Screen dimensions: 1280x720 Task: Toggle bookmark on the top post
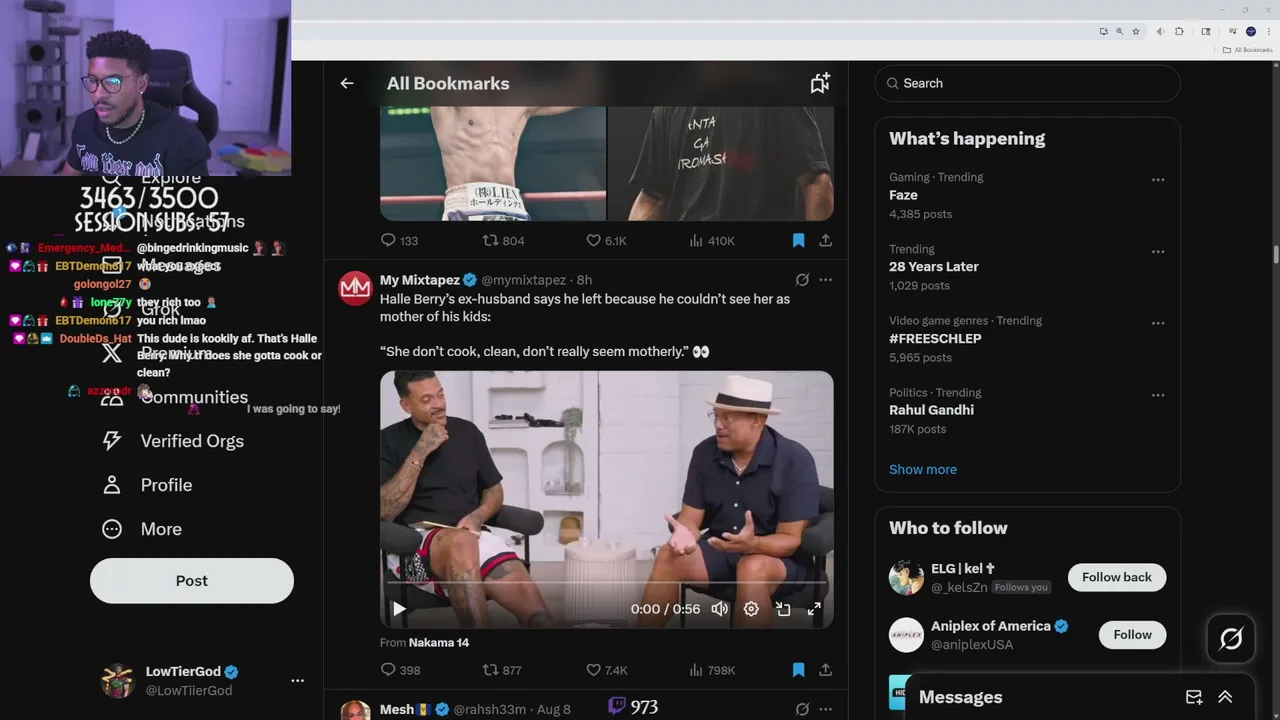(798, 240)
